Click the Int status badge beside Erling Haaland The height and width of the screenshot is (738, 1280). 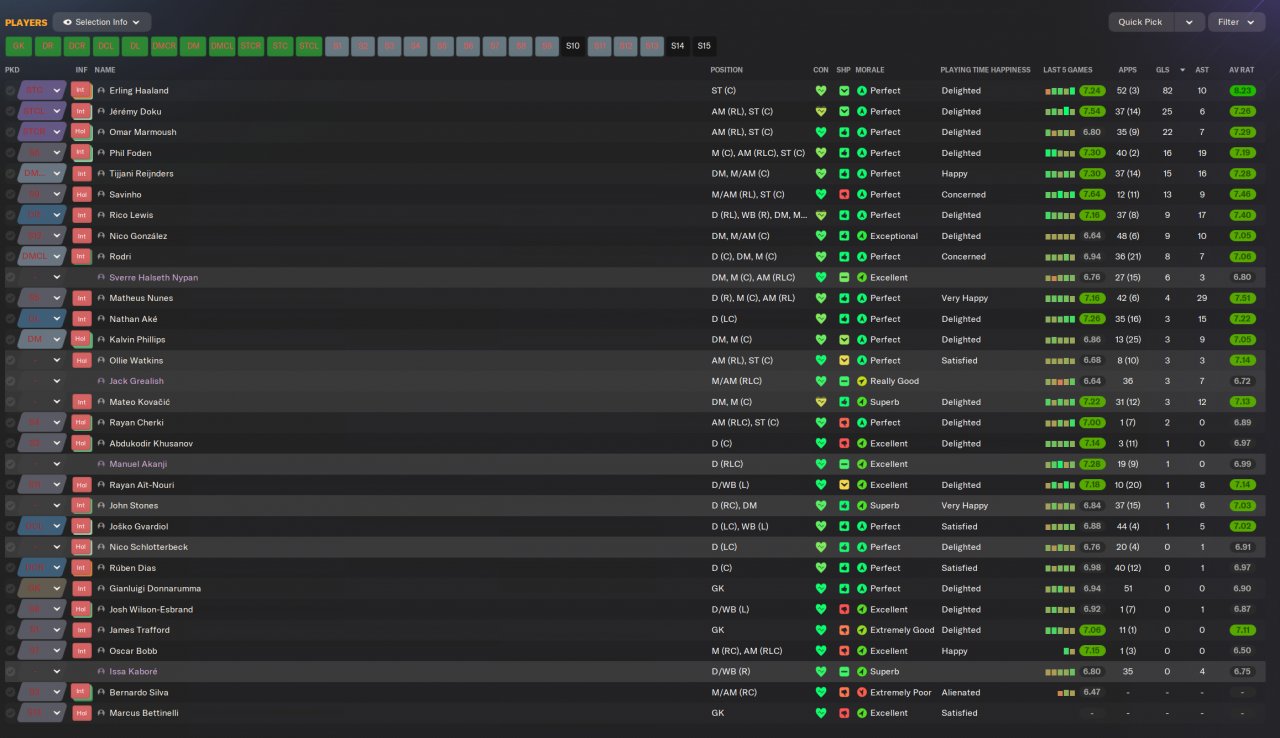(82, 91)
